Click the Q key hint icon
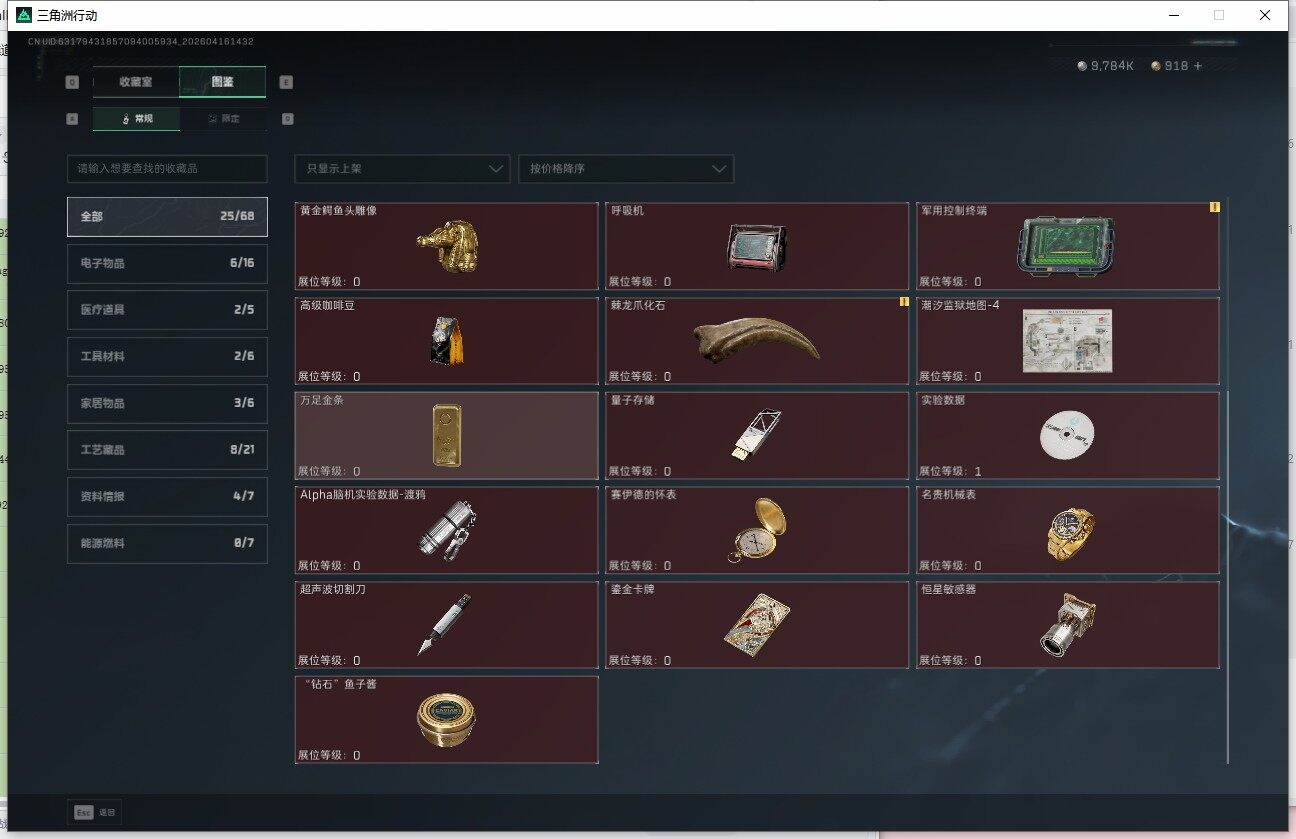The width and height of the screenshot is (1296, 839). pos(72,83)
